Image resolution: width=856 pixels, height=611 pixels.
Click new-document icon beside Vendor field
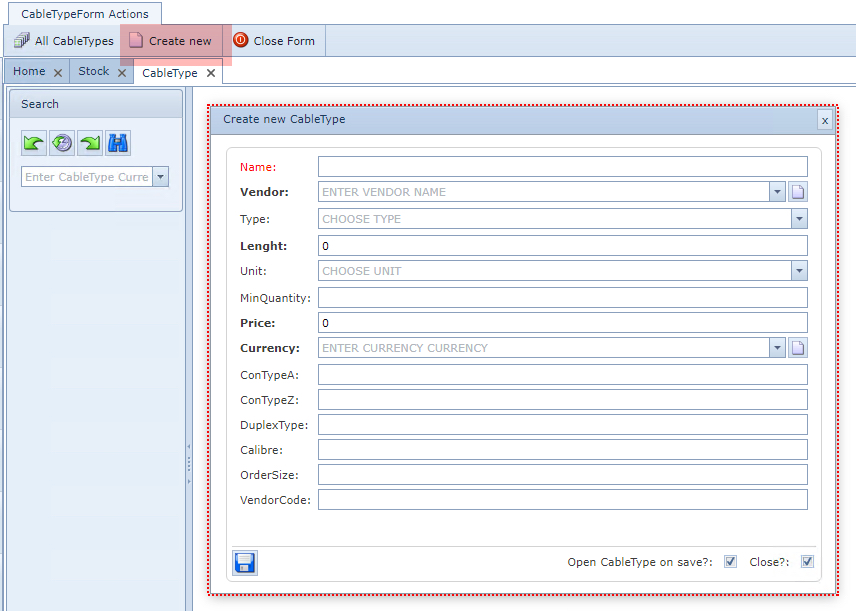pos(798,192)
